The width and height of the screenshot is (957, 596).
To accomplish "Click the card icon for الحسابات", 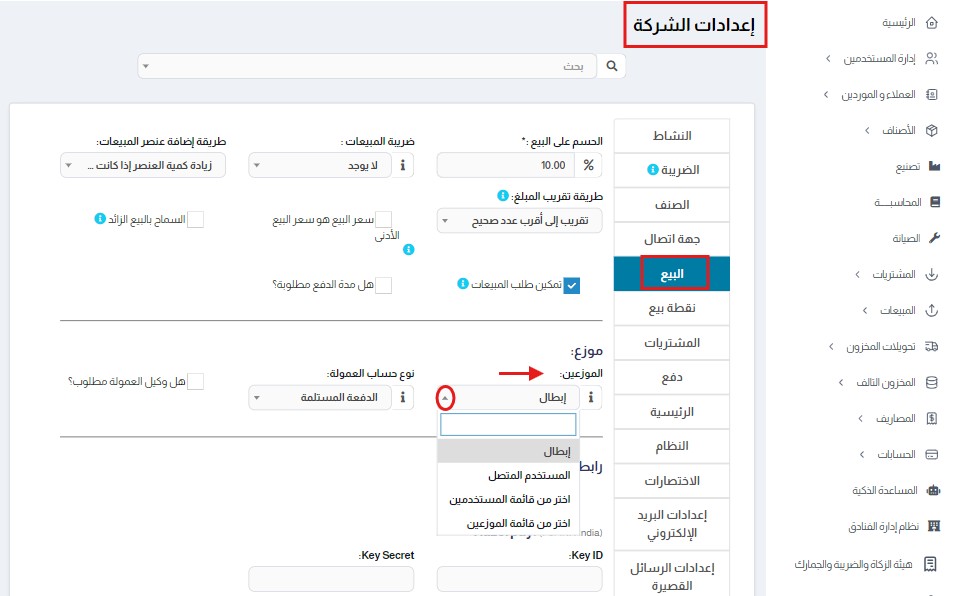I will click(x=931, y=454).
